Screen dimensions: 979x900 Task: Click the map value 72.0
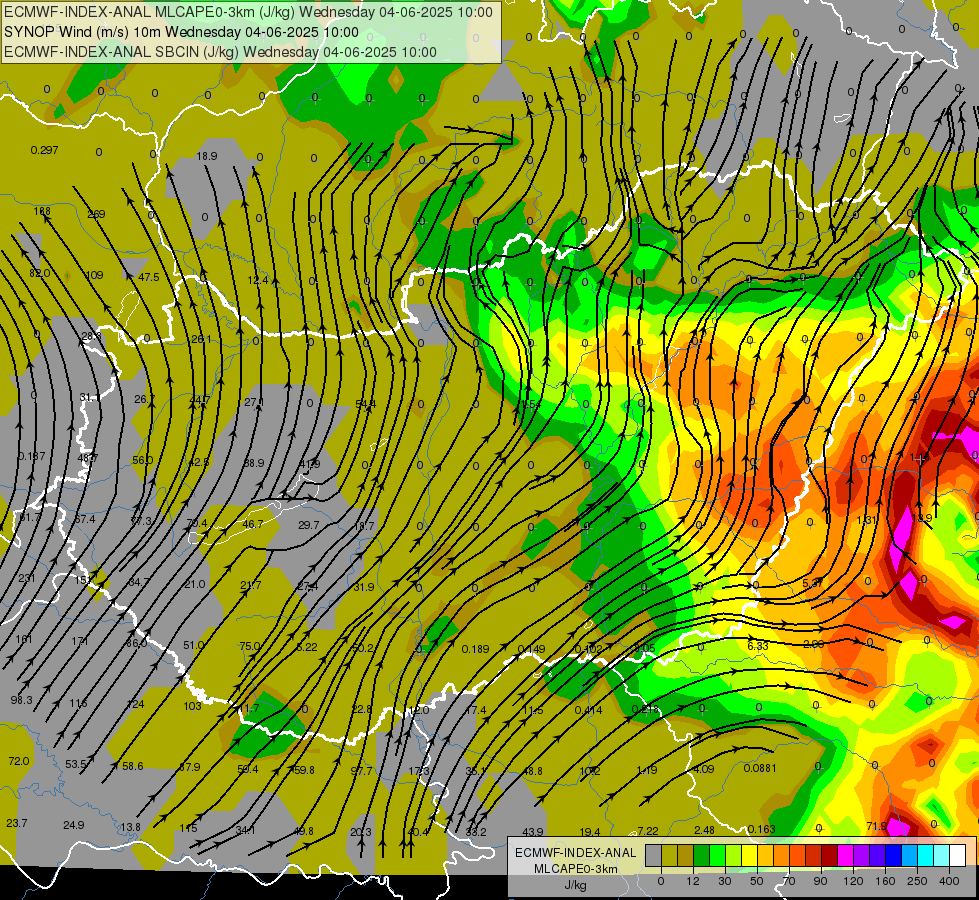point(19,761)
